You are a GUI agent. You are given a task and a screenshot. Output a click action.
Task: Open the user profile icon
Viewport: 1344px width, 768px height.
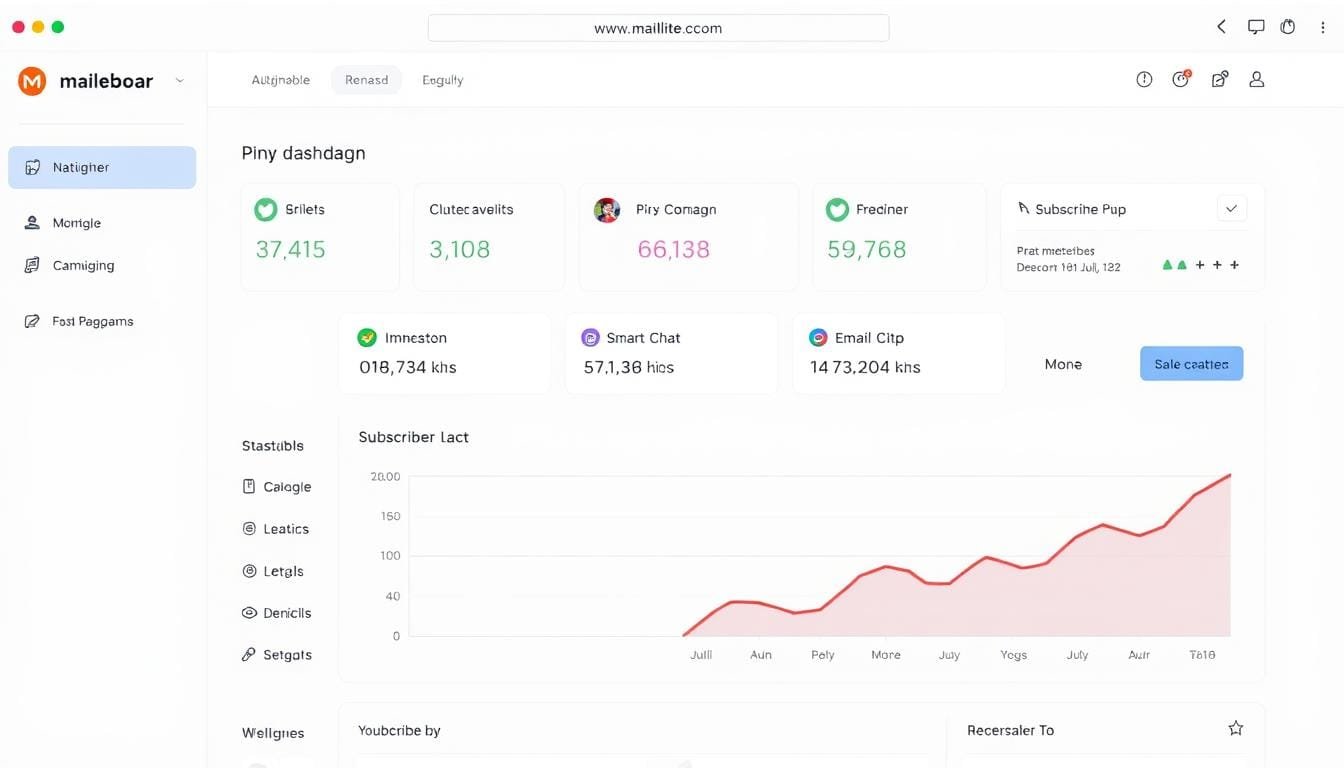(1257, 79)
